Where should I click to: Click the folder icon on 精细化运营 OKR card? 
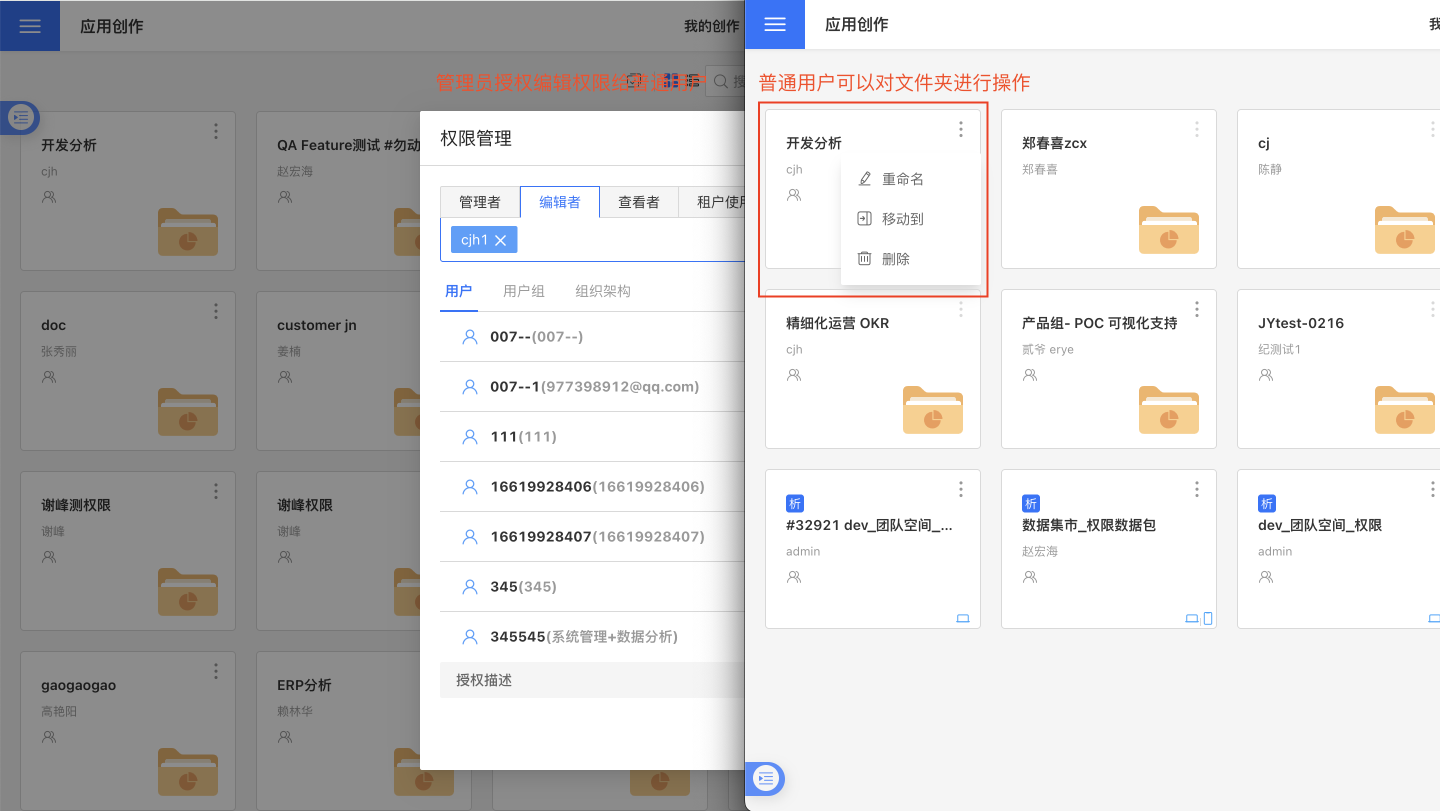[932, 410]
